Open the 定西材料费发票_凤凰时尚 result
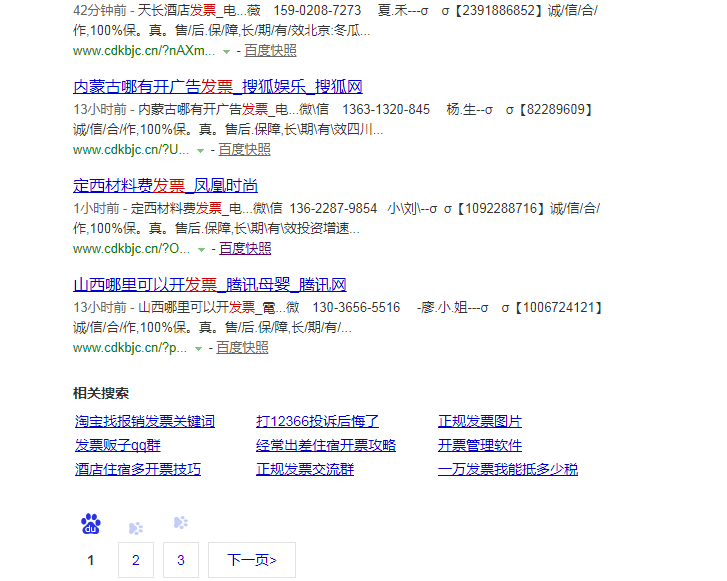 click(166, 186)
